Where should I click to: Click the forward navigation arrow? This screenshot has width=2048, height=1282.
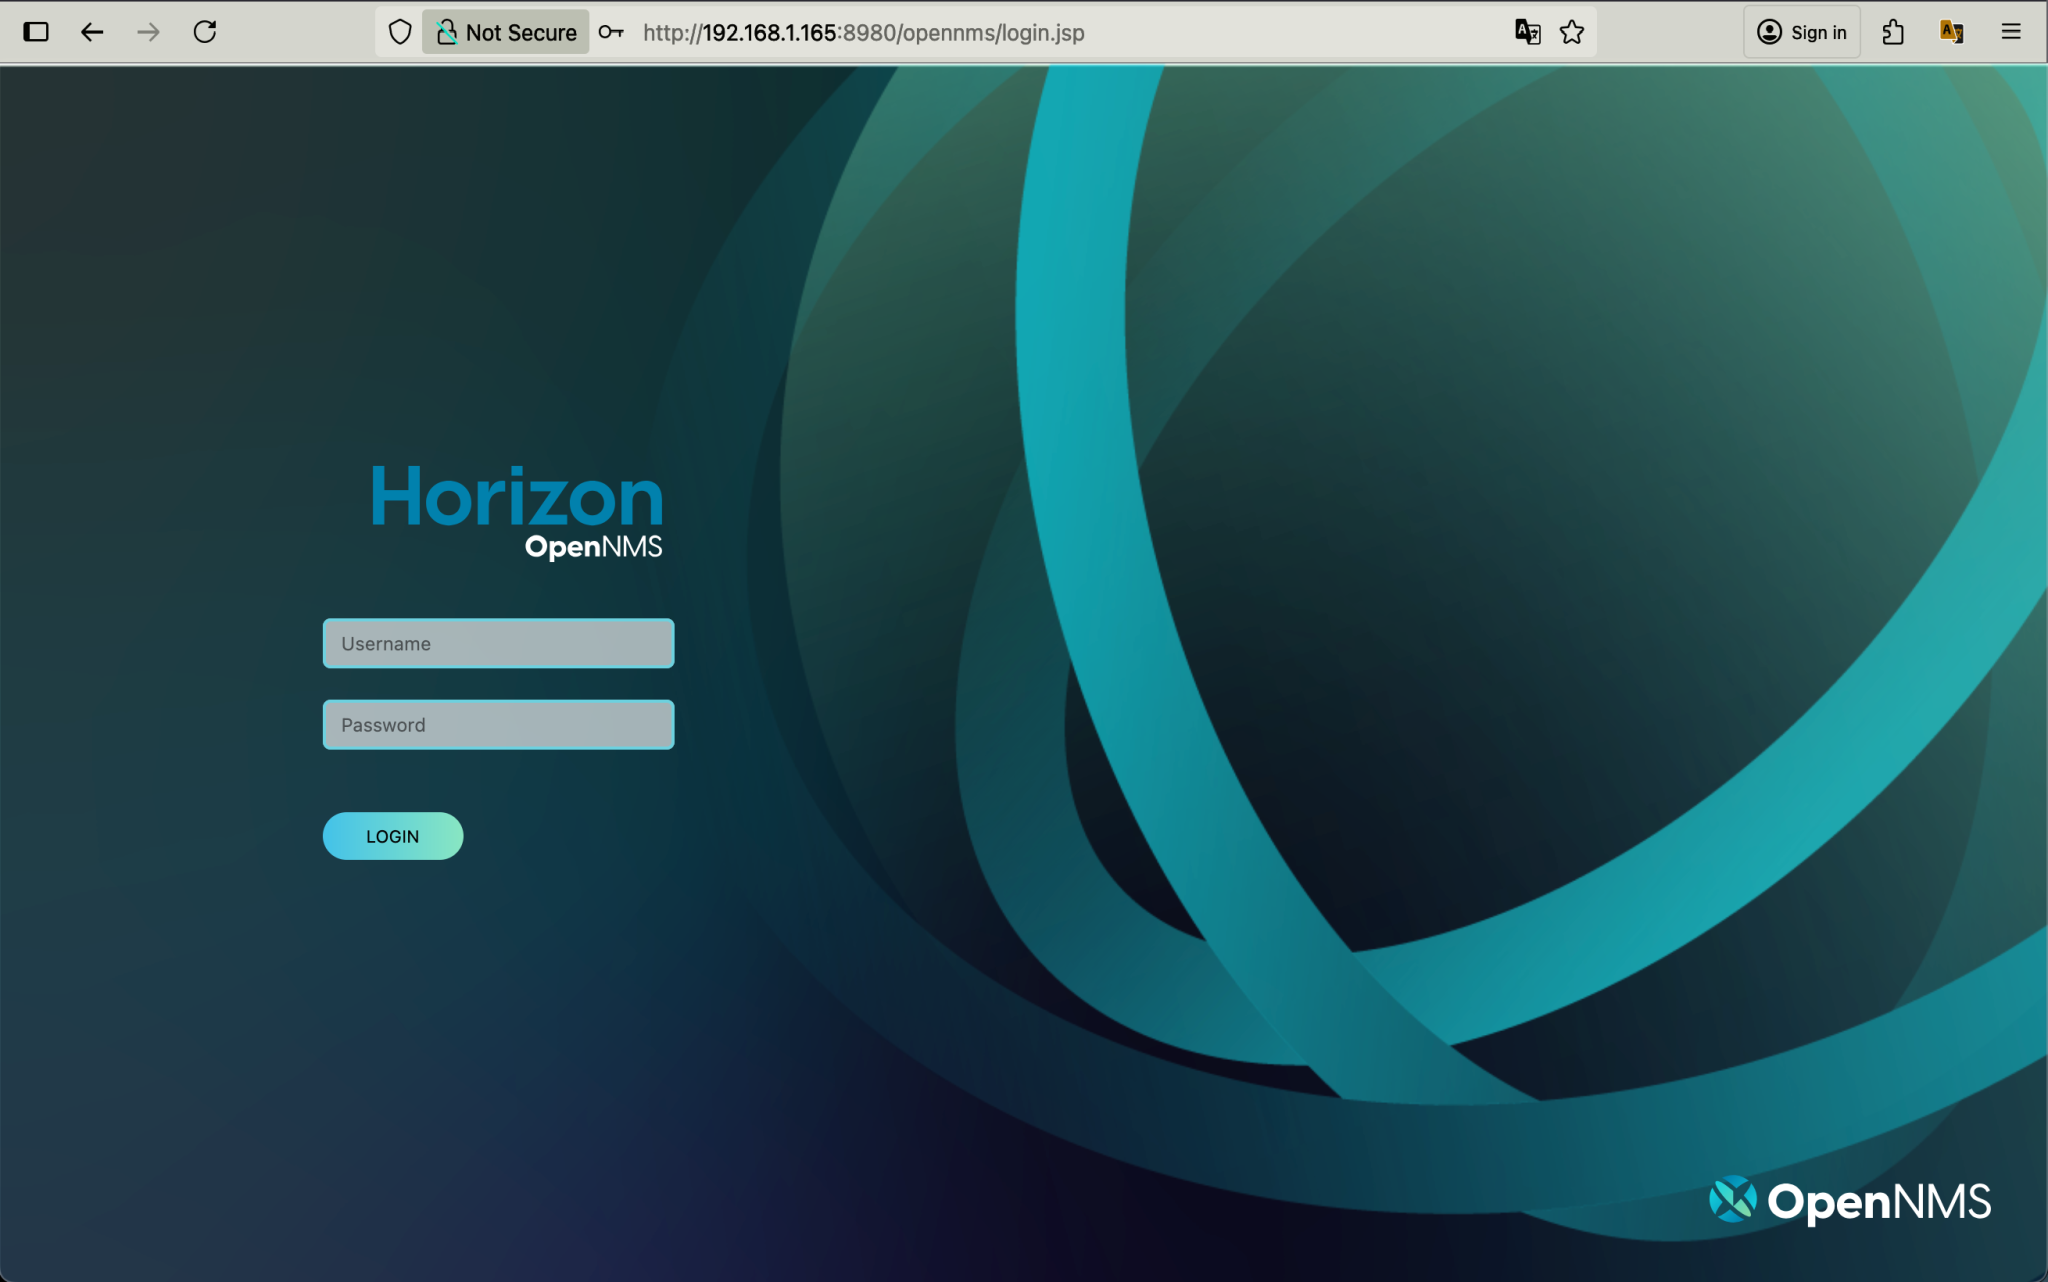pos(149,31)
